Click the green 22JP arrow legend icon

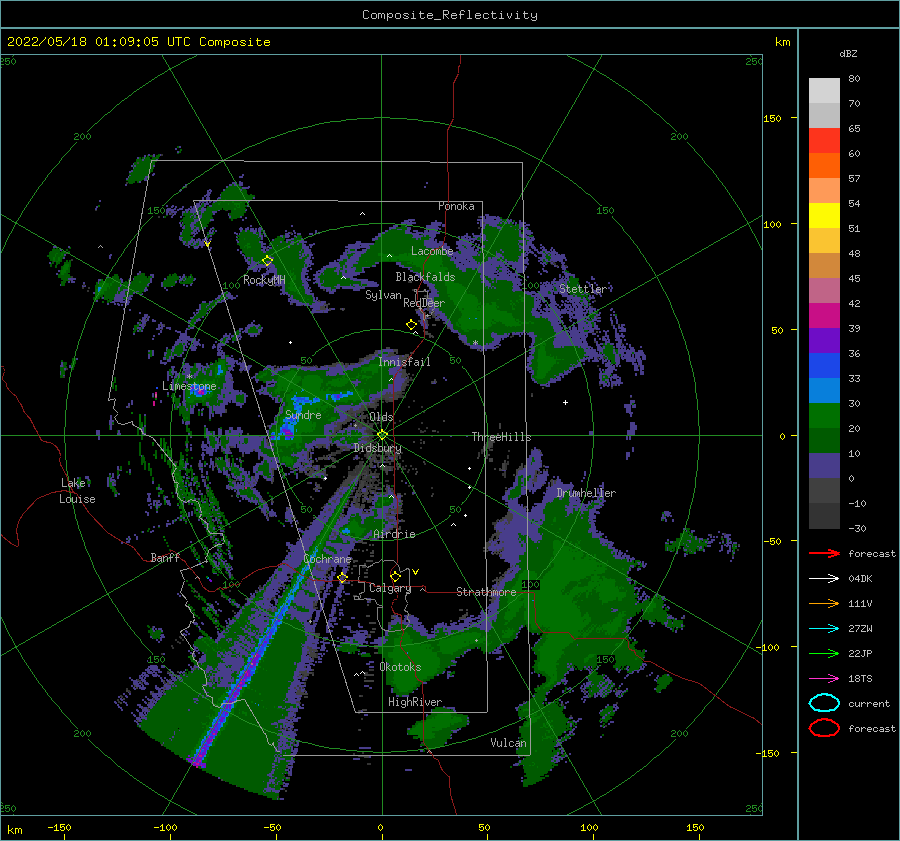coord(824,653)
